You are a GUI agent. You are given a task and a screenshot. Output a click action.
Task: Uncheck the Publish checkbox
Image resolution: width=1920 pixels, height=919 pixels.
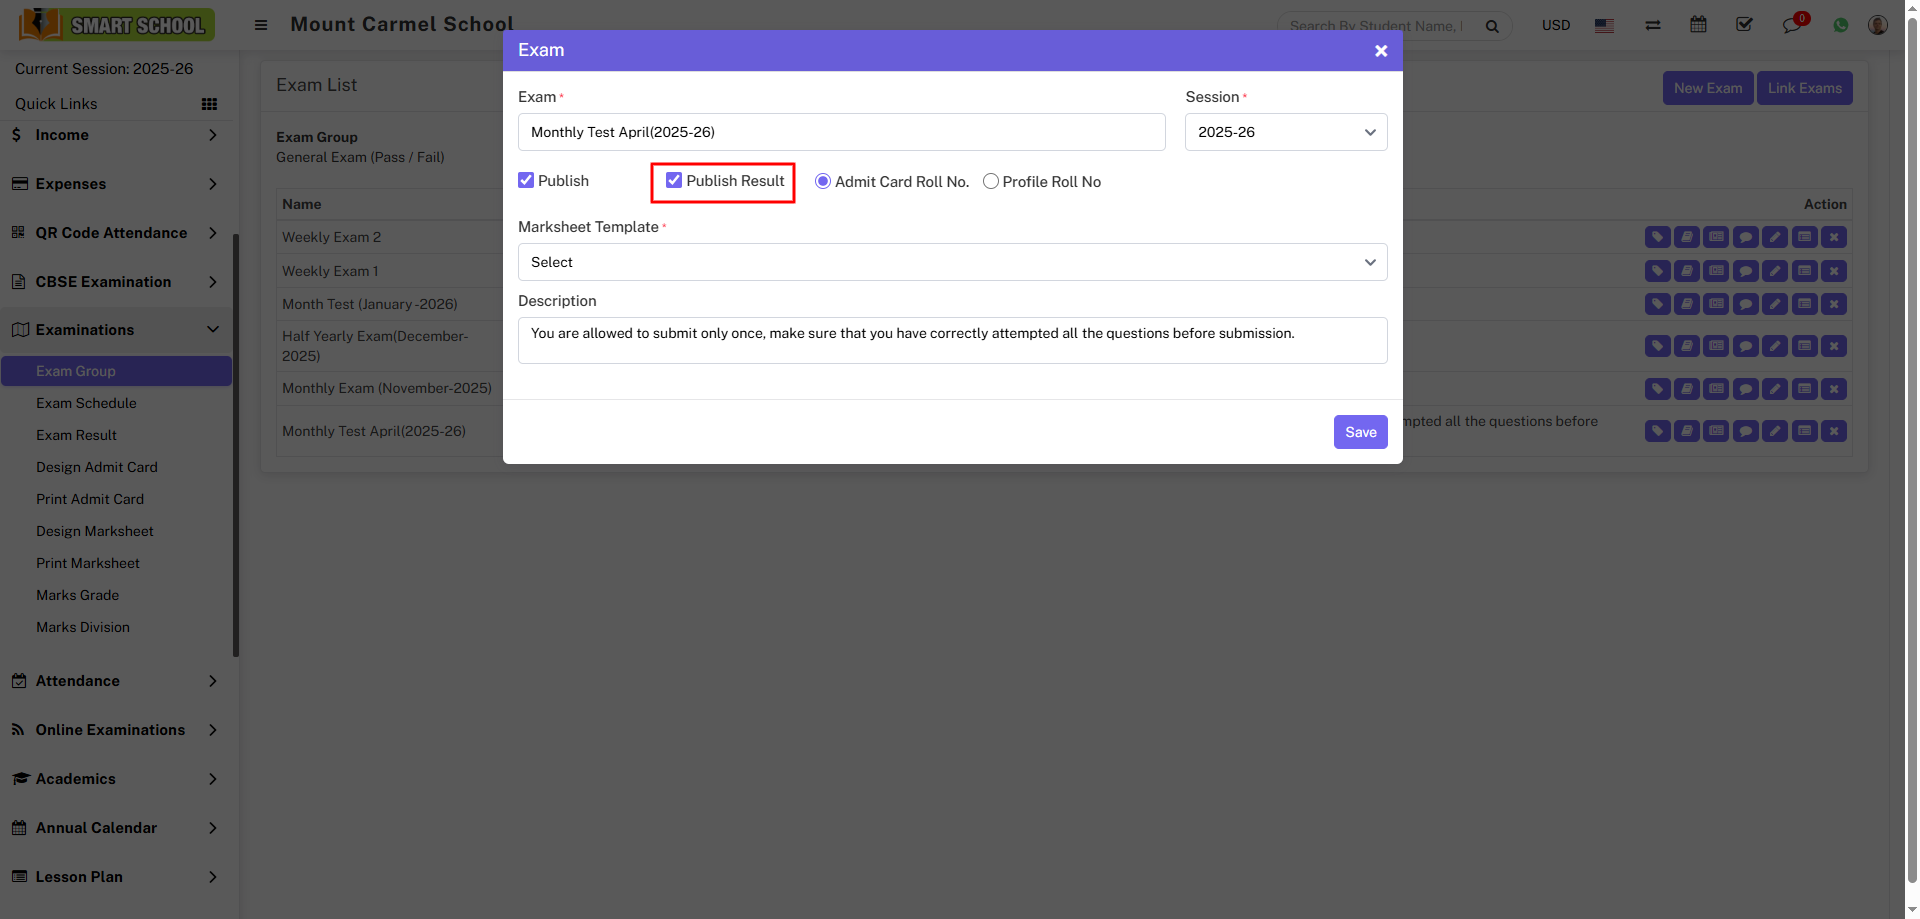tap(526, 181)
